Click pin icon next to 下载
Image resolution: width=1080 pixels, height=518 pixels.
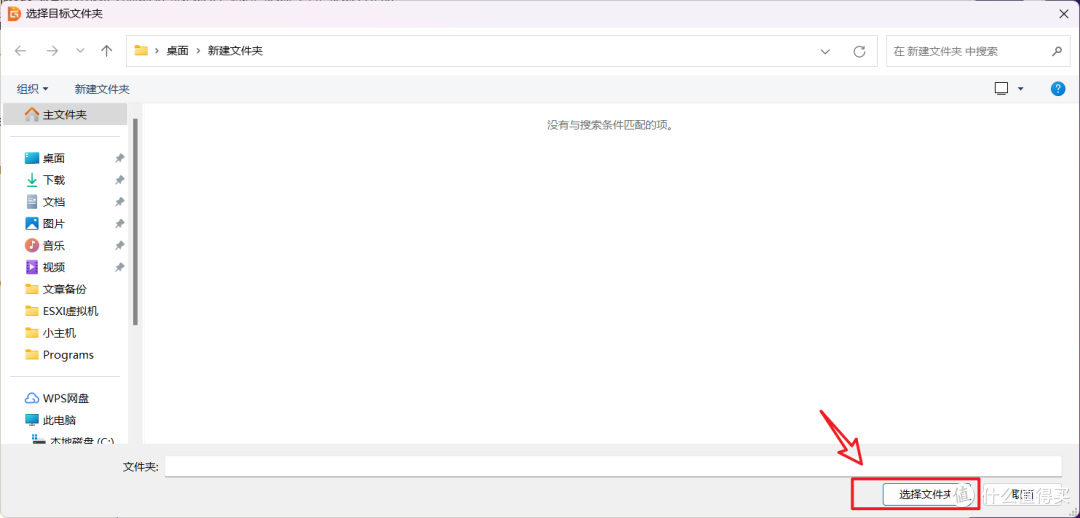tap(119, 180)
